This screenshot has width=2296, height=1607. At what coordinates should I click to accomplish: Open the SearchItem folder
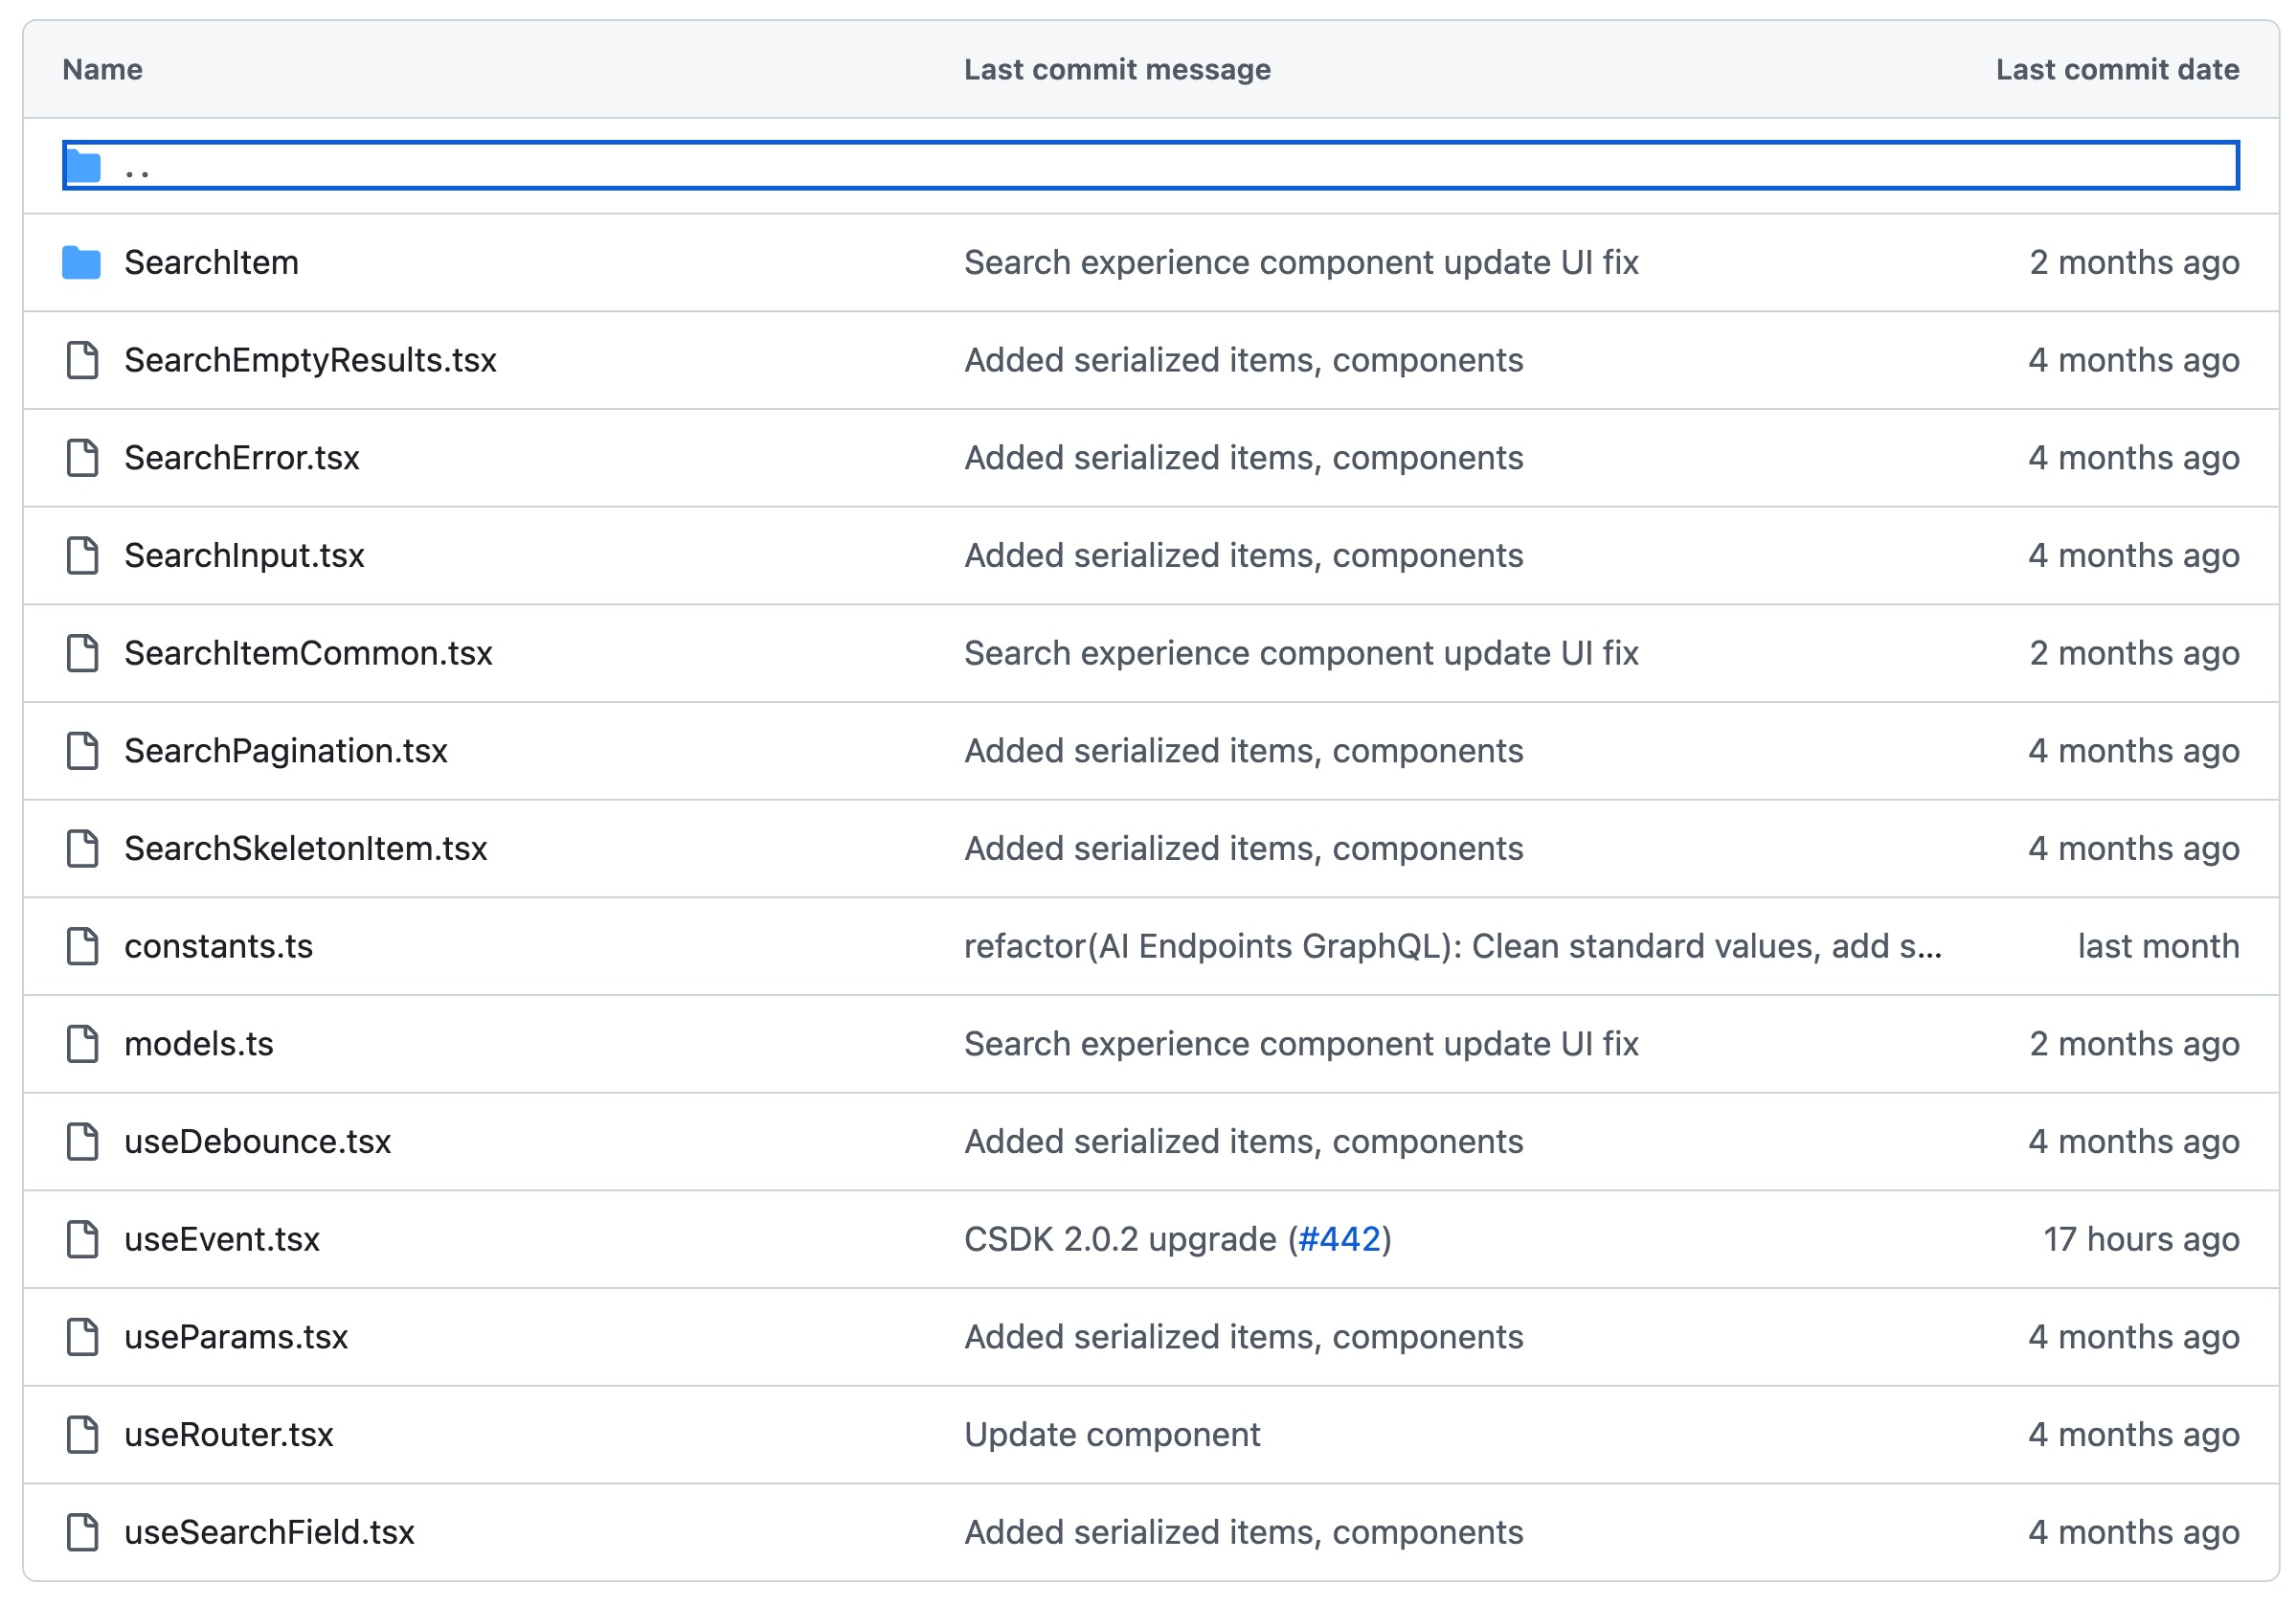[209, 262]
